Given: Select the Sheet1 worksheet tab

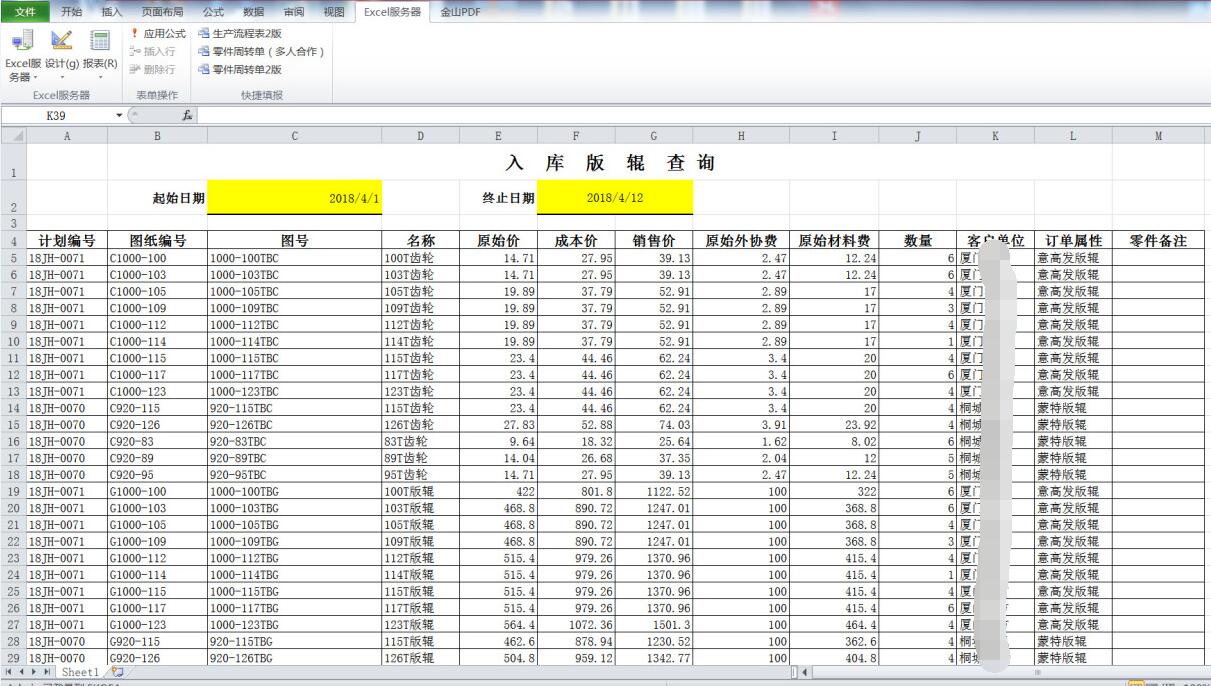Looking at the screenshot, I should tap(80, 673).
